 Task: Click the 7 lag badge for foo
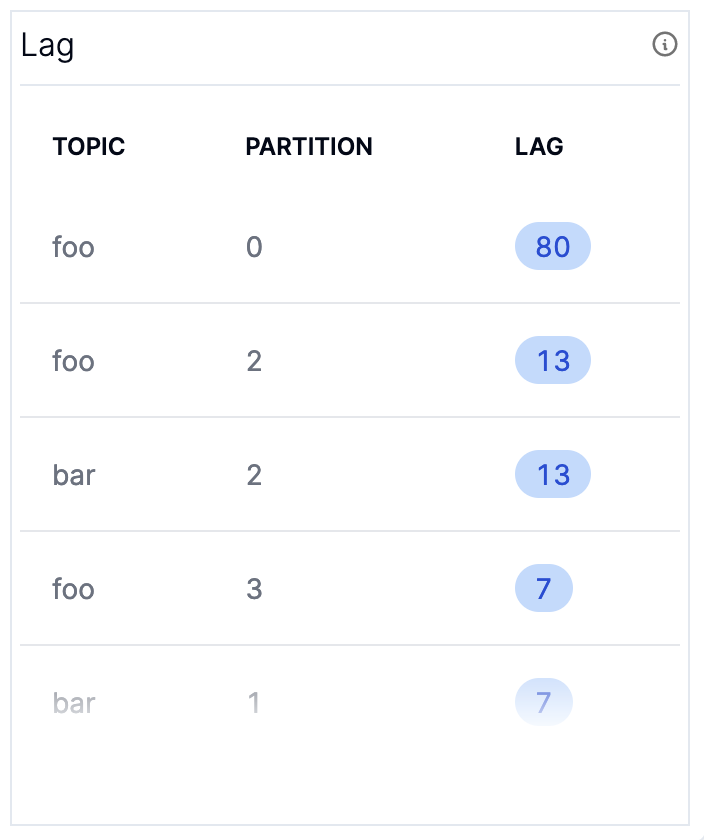[x=544, y=589]
